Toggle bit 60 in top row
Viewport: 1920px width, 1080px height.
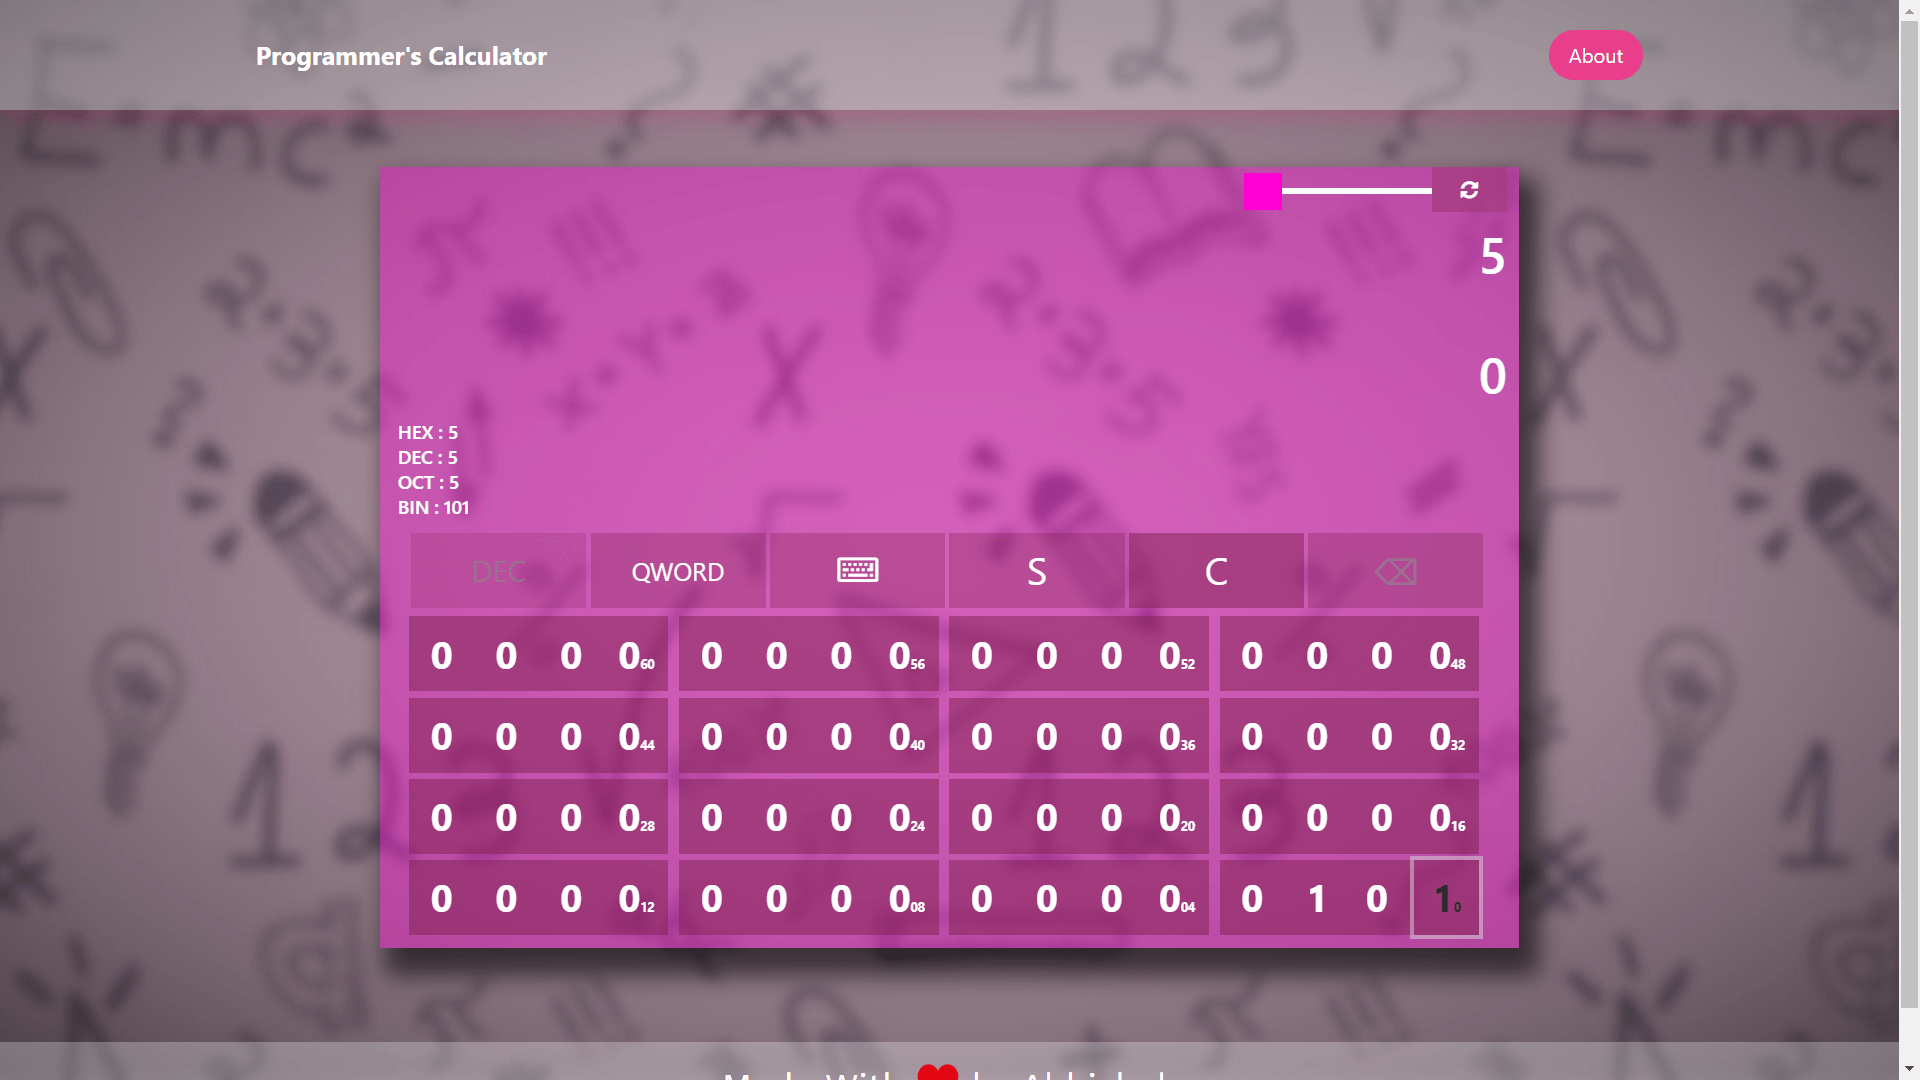click(x=630, y=656)
